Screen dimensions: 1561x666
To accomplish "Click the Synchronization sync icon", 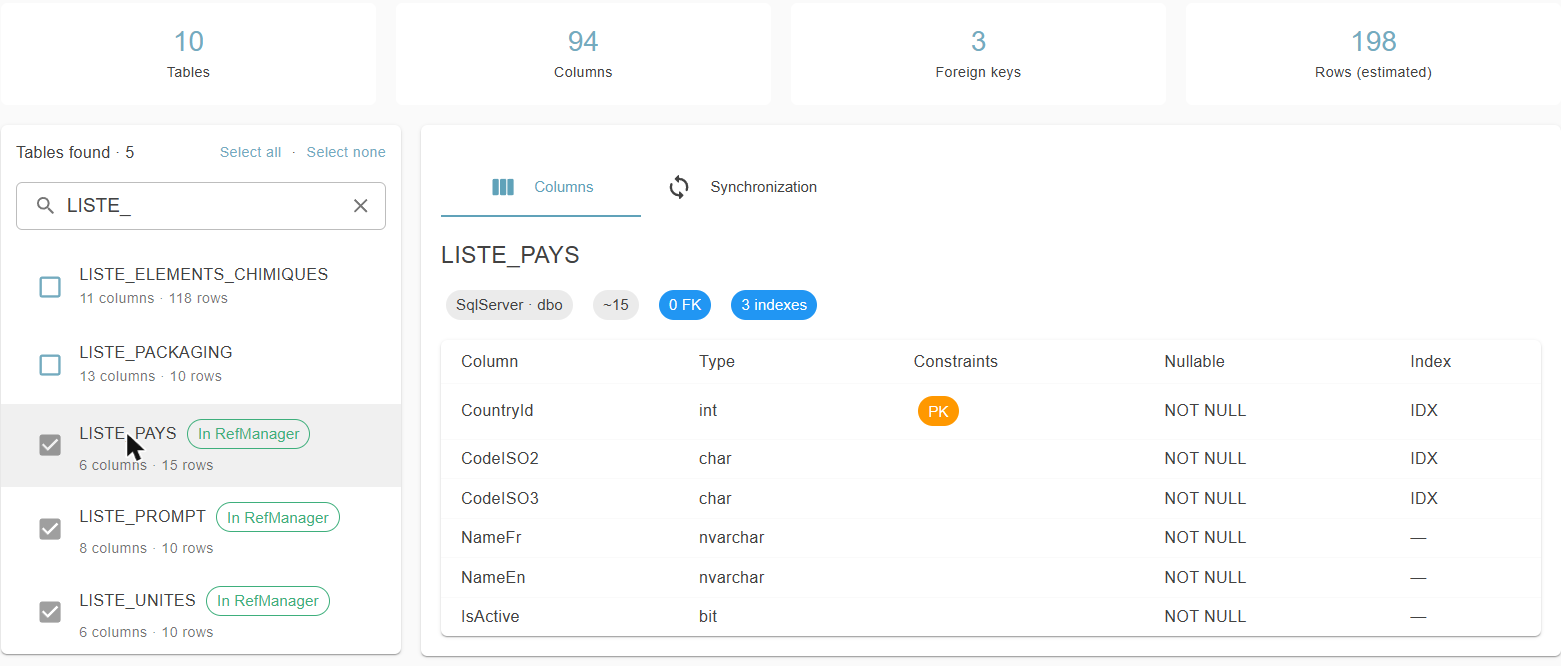I will (x=679, y=187).
